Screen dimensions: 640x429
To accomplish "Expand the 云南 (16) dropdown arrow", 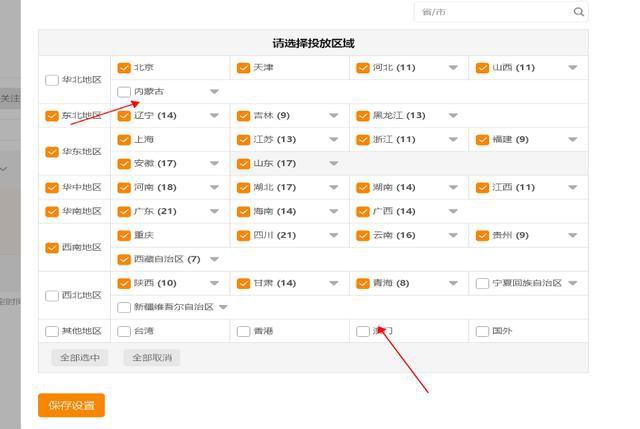I will tap(453, 236).
